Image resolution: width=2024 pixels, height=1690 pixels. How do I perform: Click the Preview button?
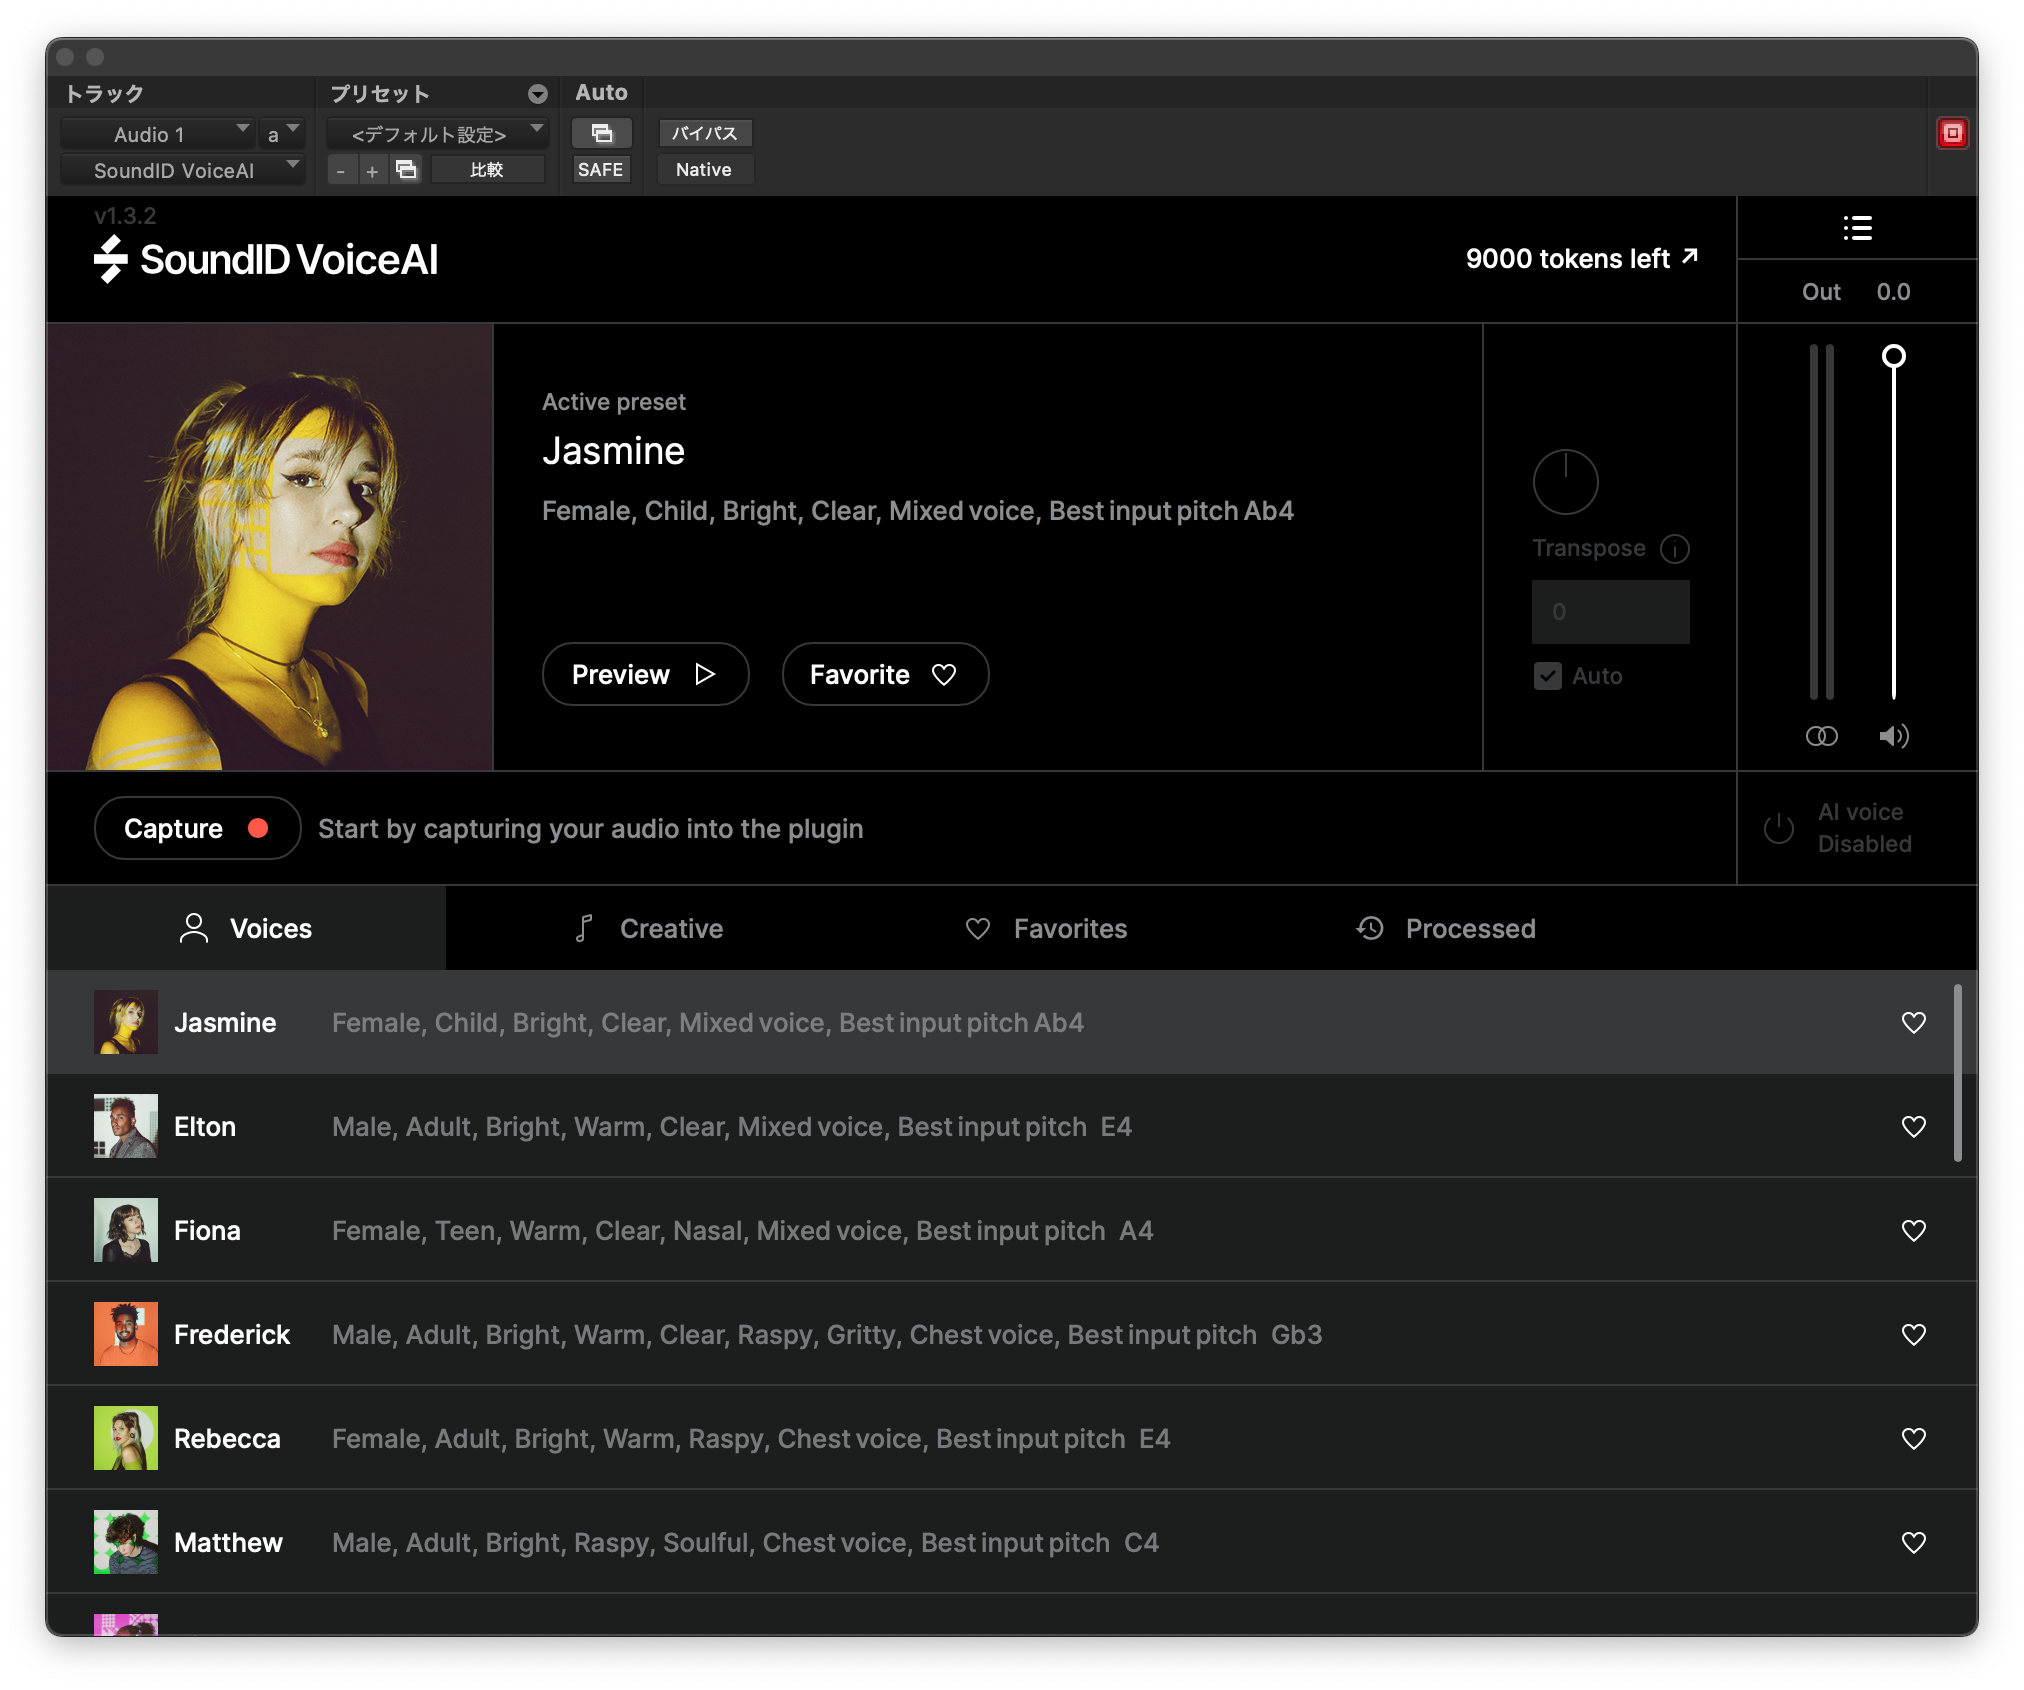pyautogui.click(x=645, y=674)
